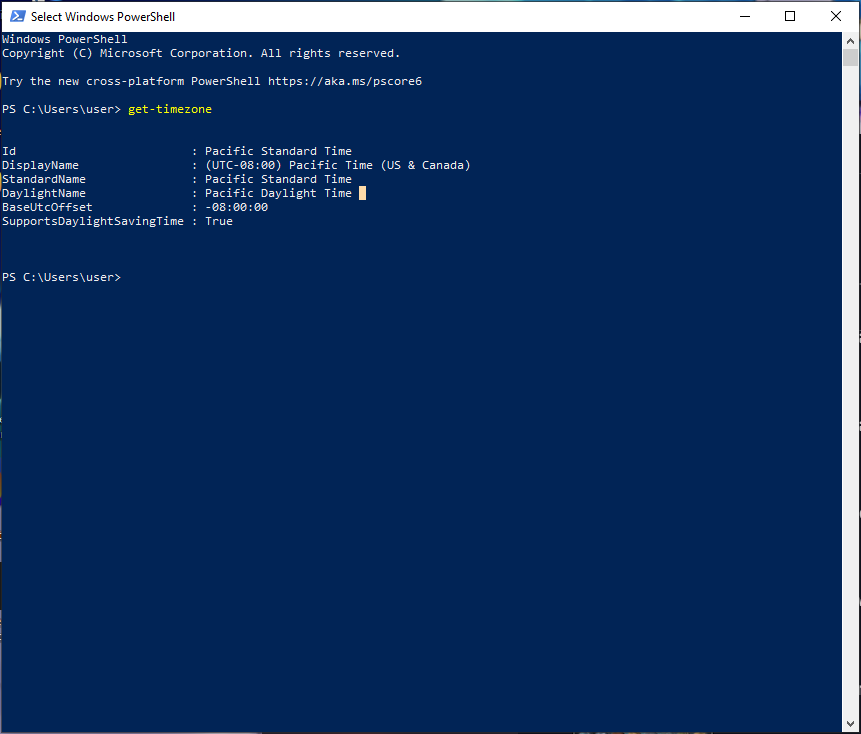Click the 'BaseUtcOffset' property label

[47, 207]
